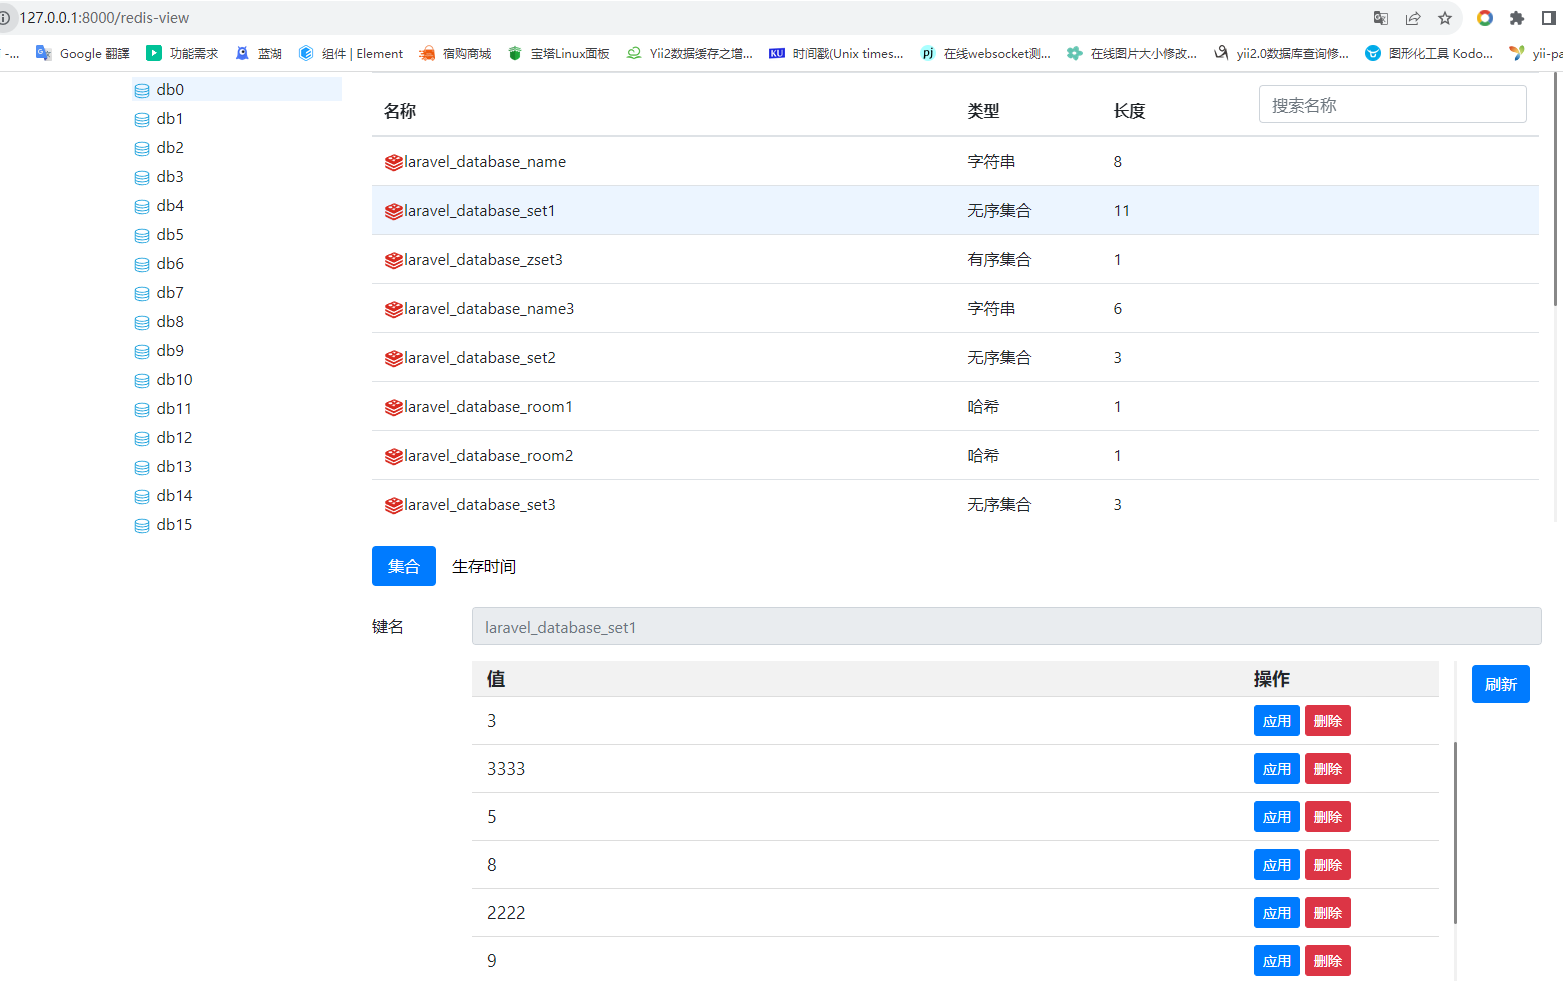Delete the value 5 row

click(1328, 817)
